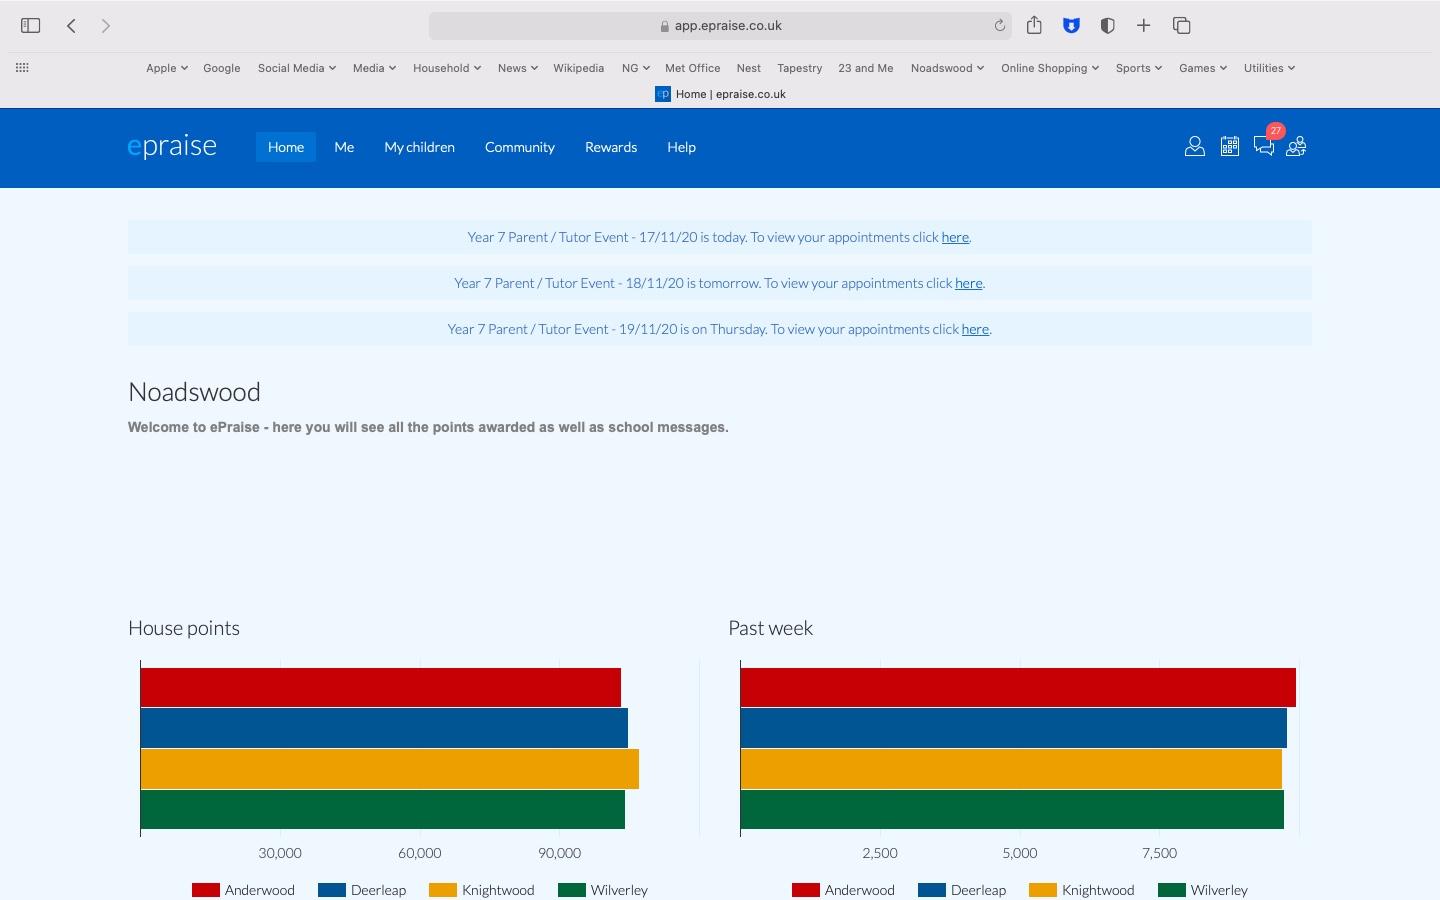Go back with the browser back arrow
The image size is (1440, 900).
coord(71,25)
